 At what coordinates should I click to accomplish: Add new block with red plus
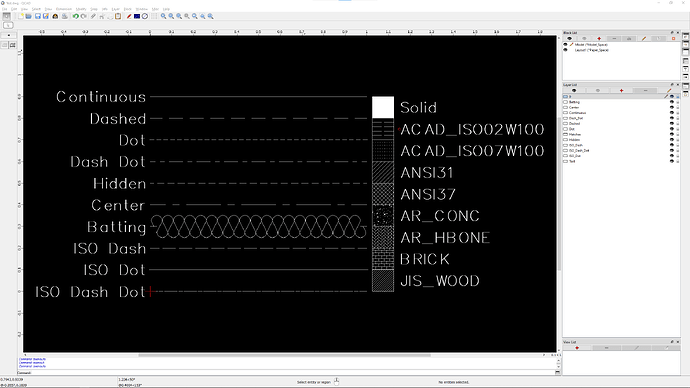tap(599, 39)
